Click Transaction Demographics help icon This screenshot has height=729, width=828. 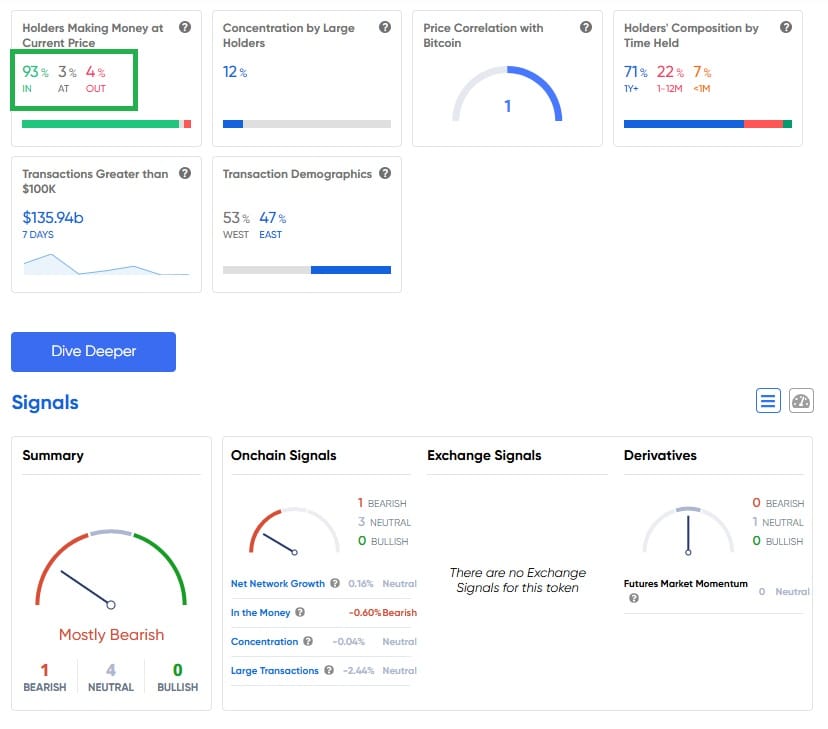click(385, 174)
